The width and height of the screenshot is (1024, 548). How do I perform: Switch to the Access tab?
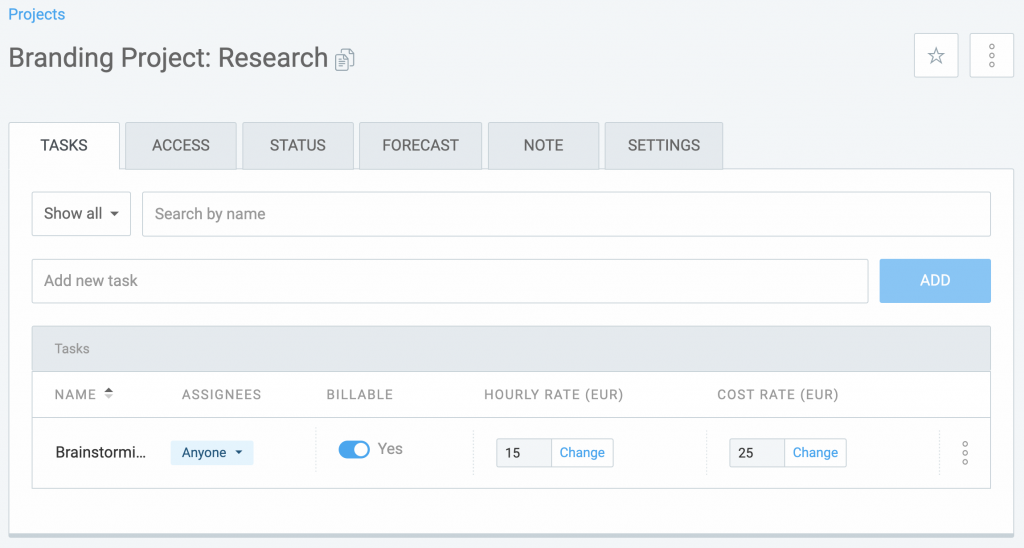(181, 145)
